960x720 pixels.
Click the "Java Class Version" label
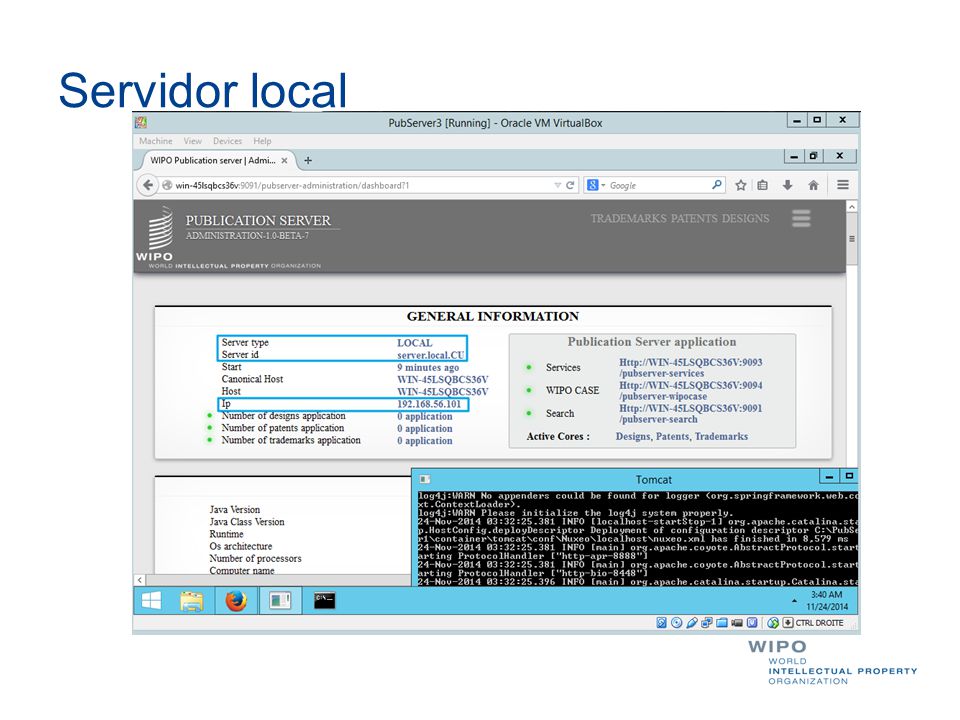point(247,522)
